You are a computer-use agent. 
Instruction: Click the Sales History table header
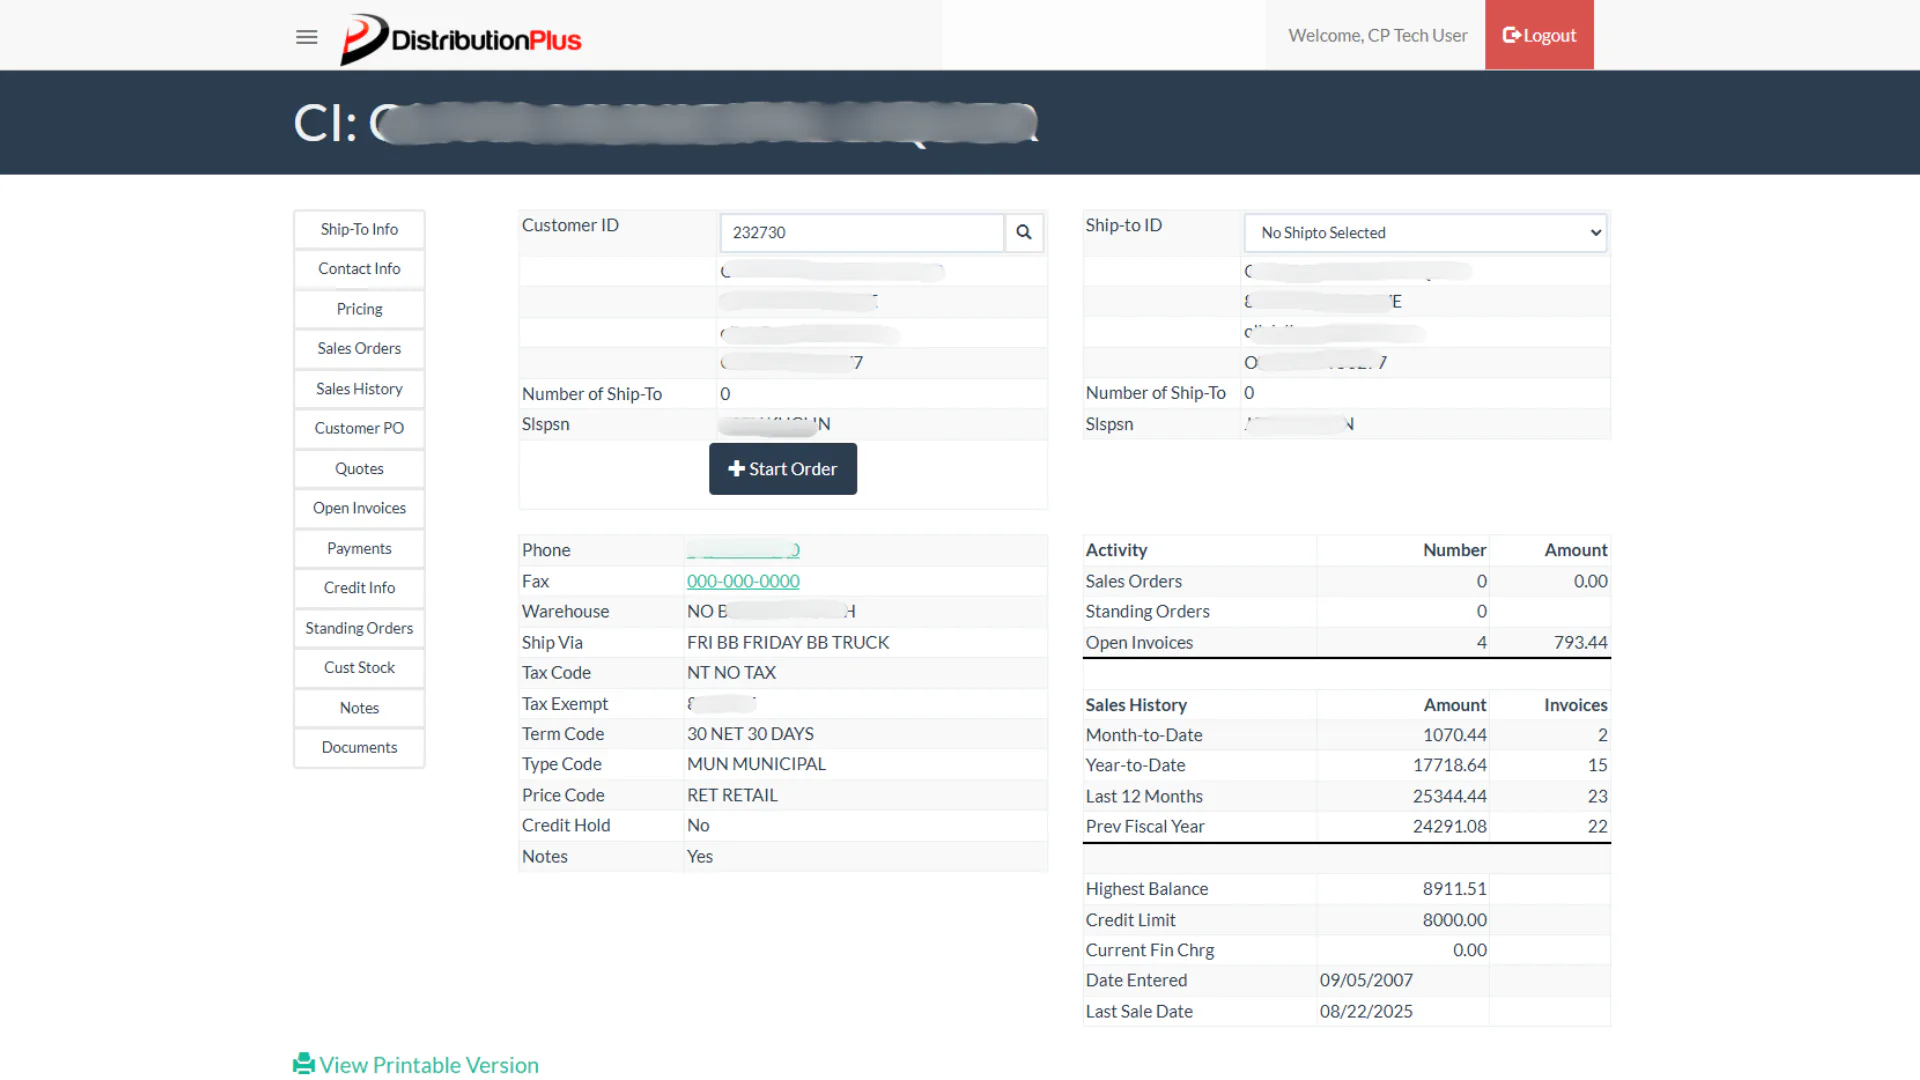1136,705
